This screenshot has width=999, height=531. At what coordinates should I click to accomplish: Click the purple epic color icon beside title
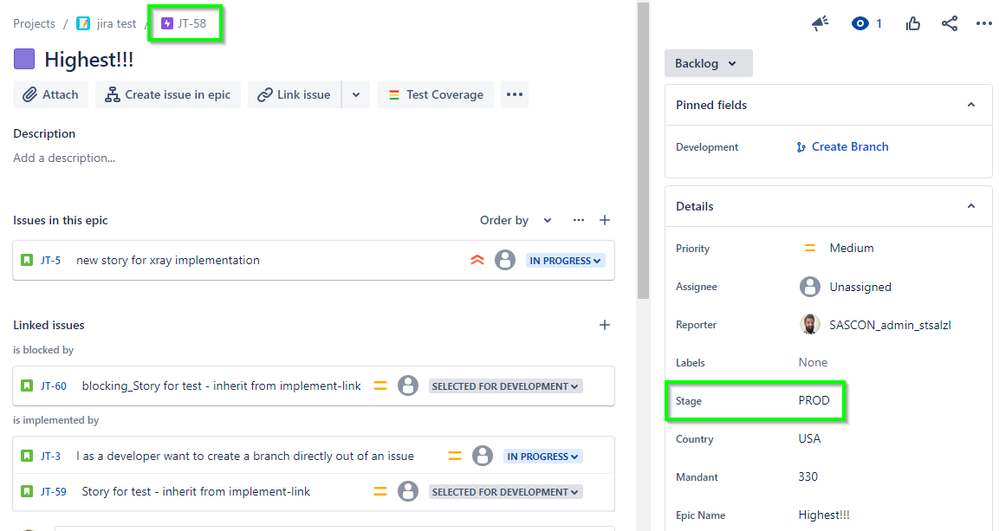click(x=24, y=59)
